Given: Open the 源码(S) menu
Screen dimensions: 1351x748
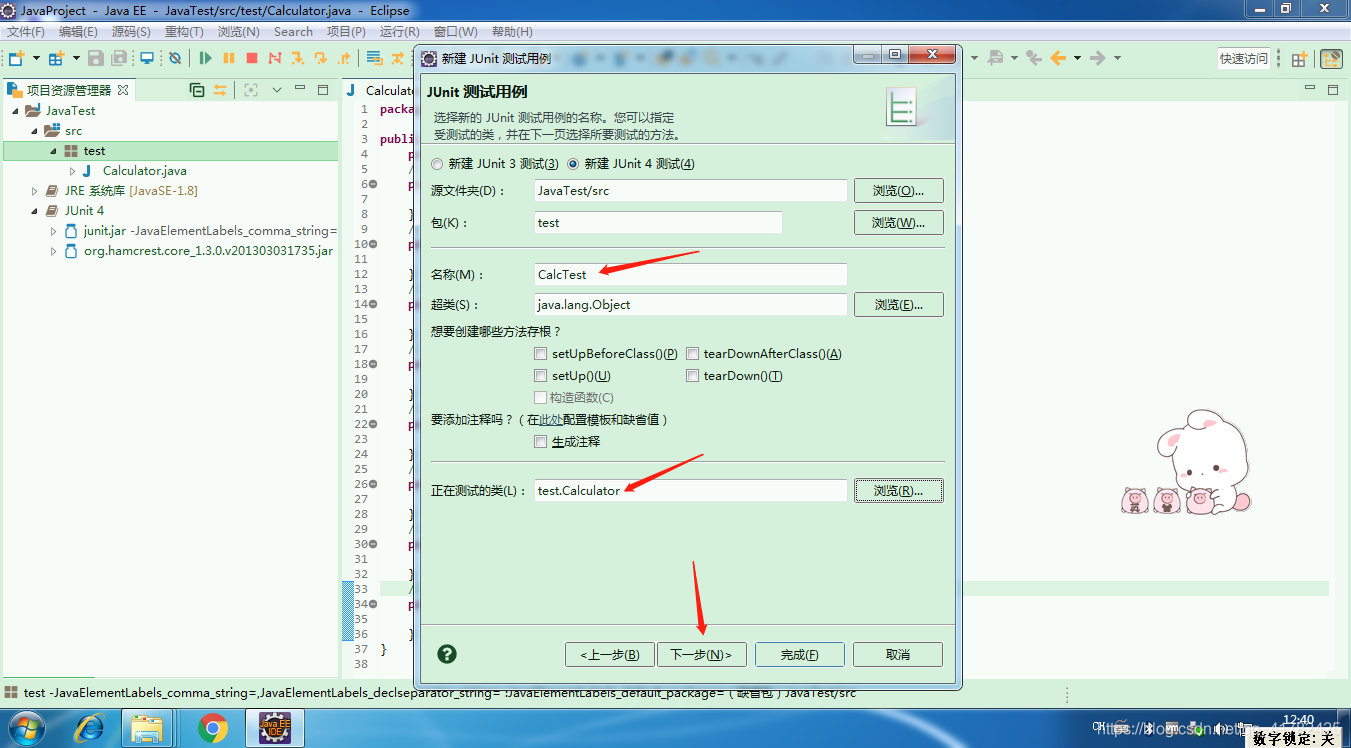Looking at the screenshot, I should (x=131, y=32).
